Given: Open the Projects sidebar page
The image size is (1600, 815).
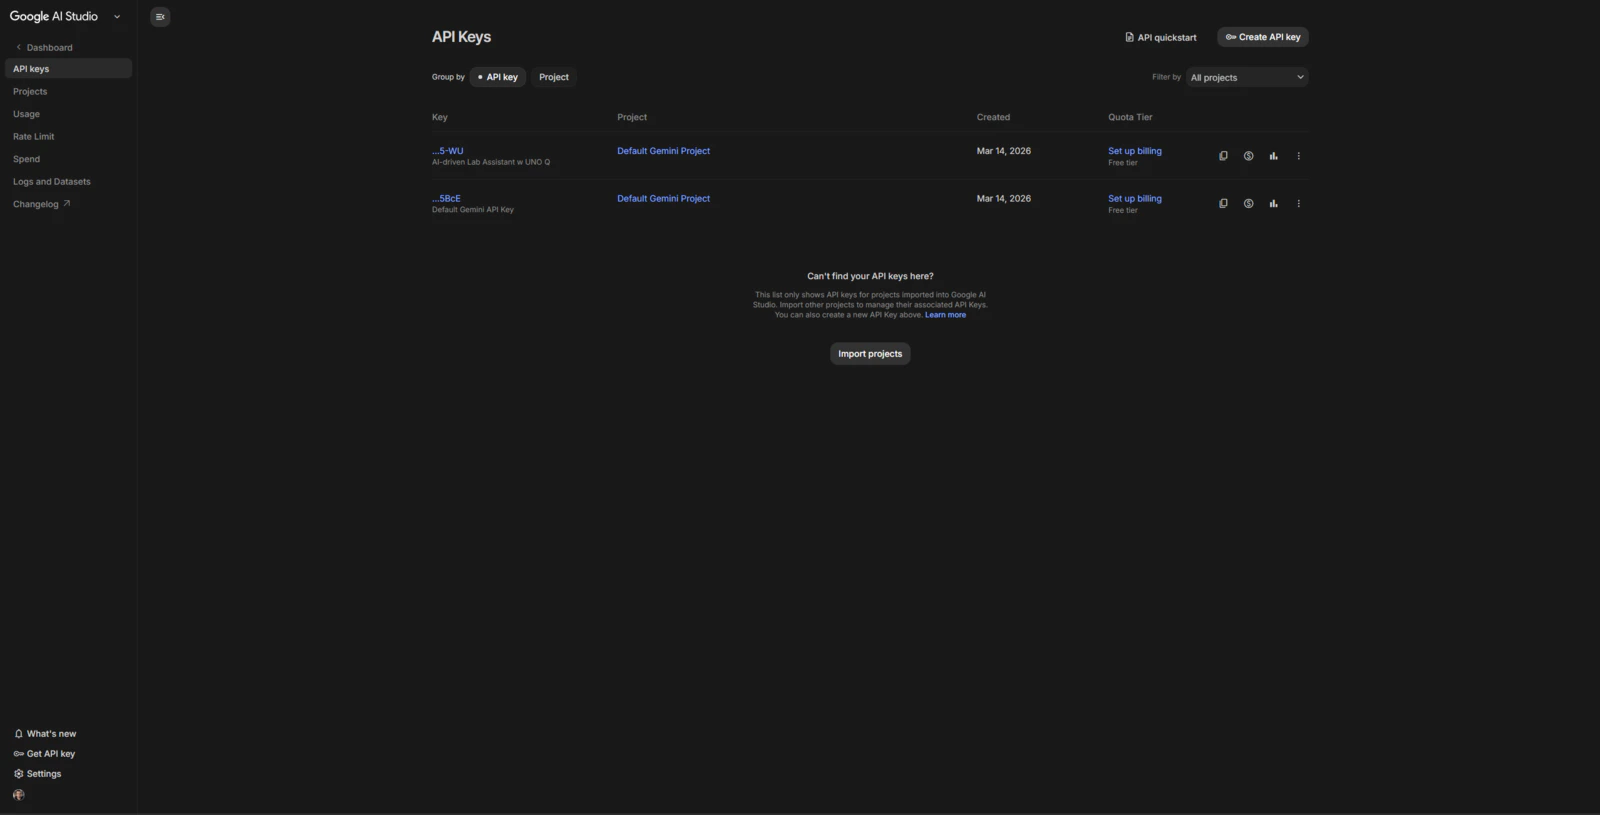Looking at the screenshot, I should coord(30,92).
